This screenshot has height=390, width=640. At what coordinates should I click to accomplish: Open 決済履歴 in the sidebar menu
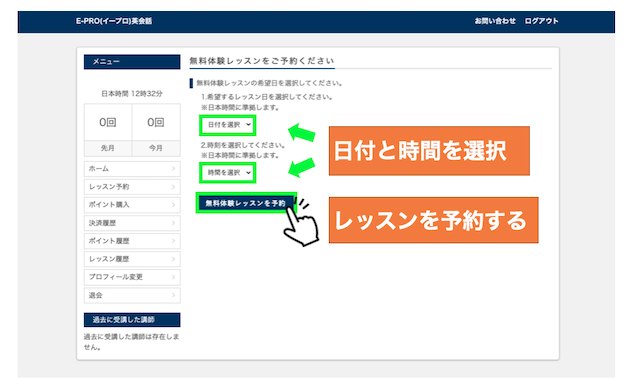(x=132, y=223)
